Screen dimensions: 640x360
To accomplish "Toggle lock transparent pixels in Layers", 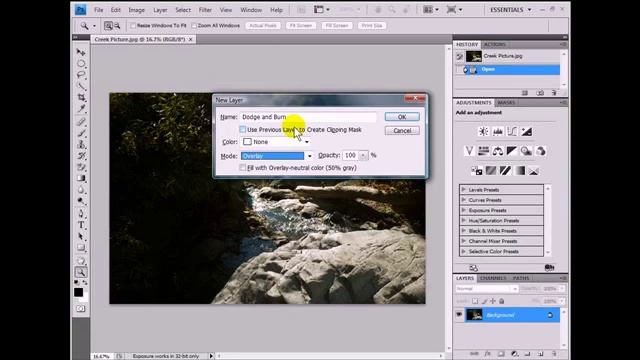I will coord(475,301).
